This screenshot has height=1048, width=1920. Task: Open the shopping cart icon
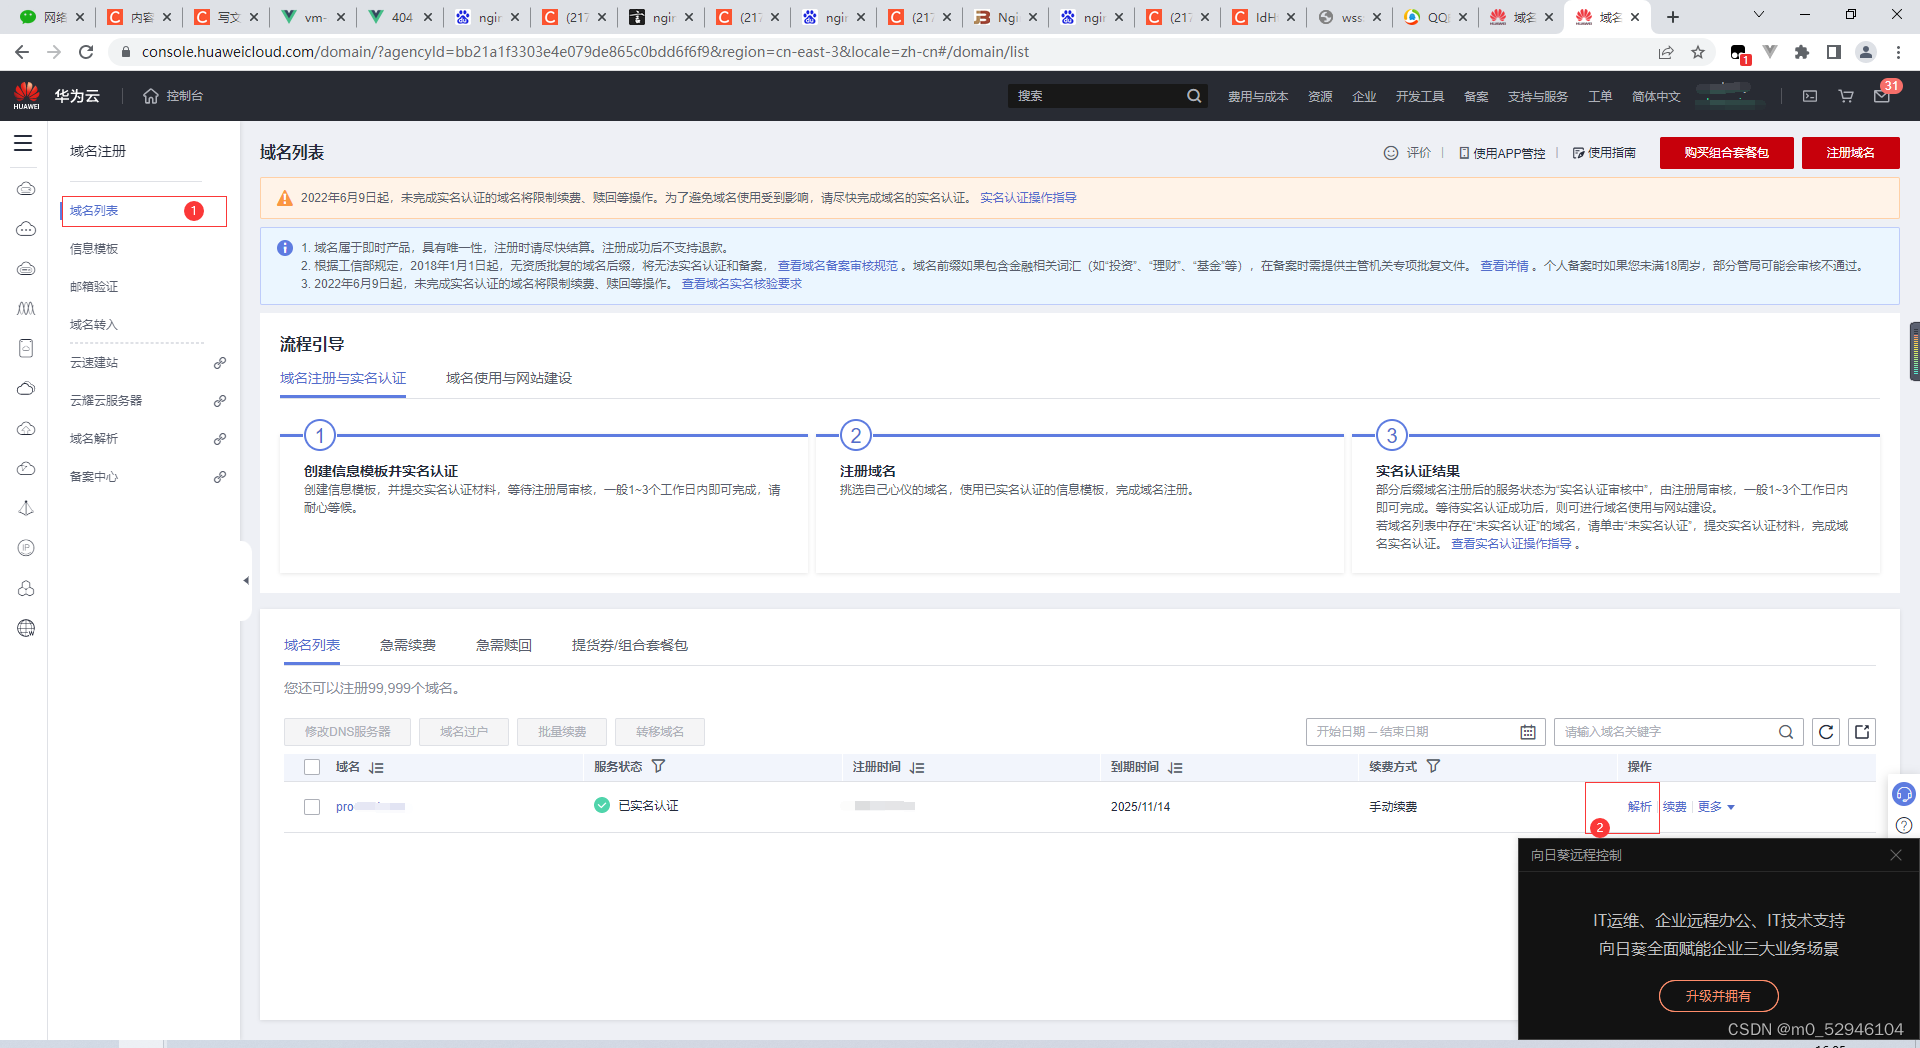[1846, 96]
